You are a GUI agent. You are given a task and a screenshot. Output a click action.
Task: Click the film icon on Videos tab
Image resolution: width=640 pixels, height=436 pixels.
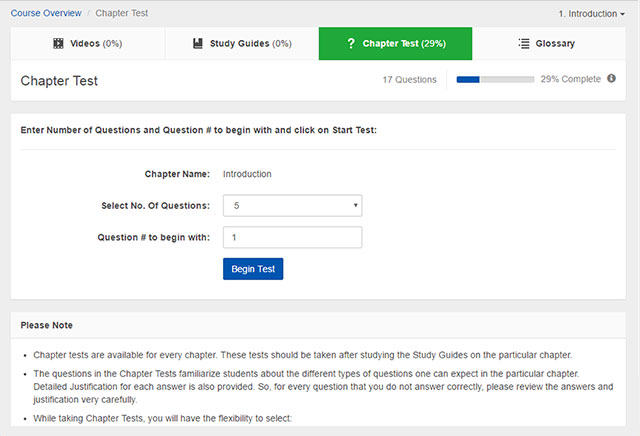click(58, 44)
